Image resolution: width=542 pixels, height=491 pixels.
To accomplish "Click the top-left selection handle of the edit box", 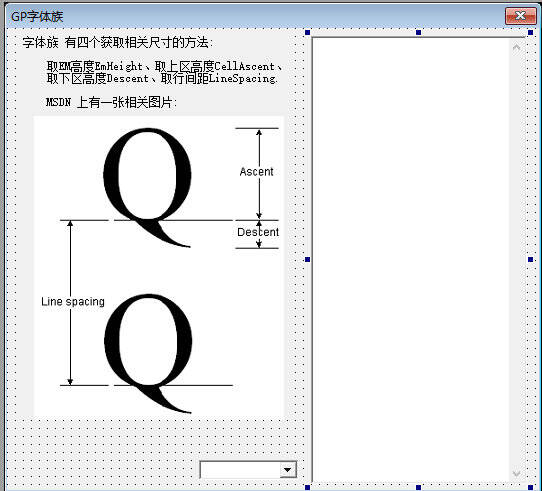I will [307, 33].
